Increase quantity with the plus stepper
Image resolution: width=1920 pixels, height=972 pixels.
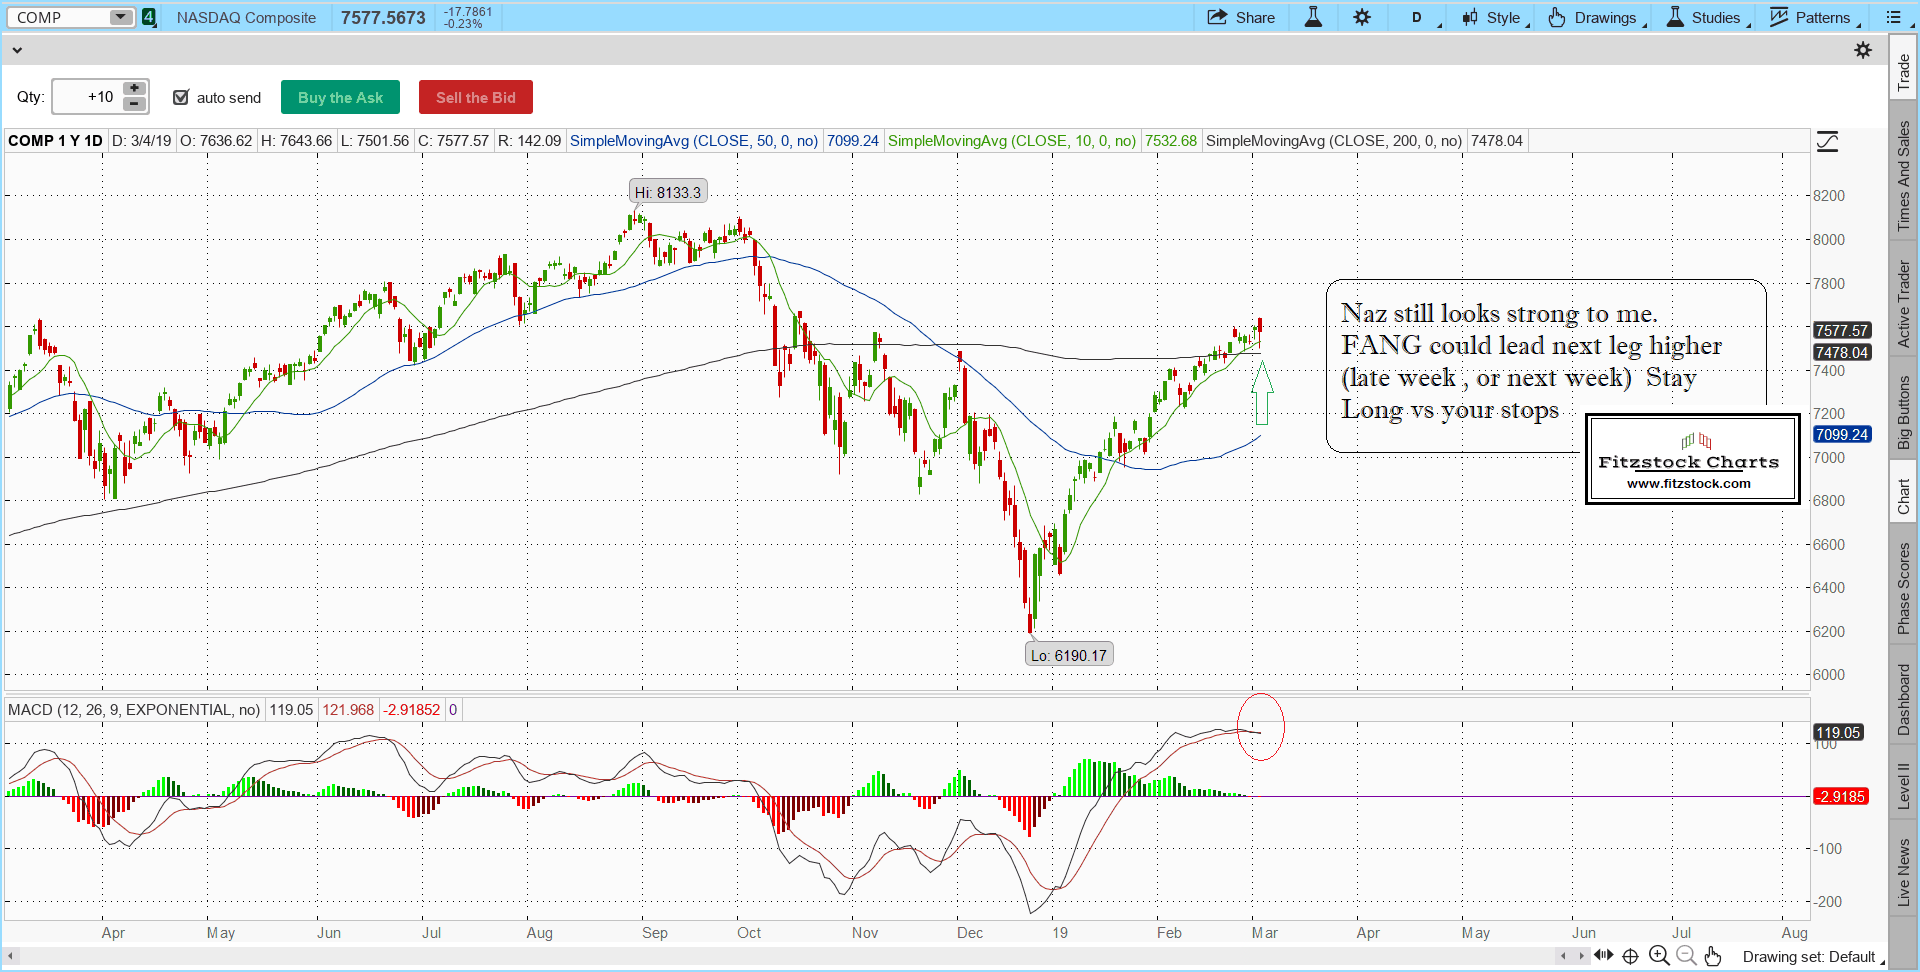tap(134, 89)
